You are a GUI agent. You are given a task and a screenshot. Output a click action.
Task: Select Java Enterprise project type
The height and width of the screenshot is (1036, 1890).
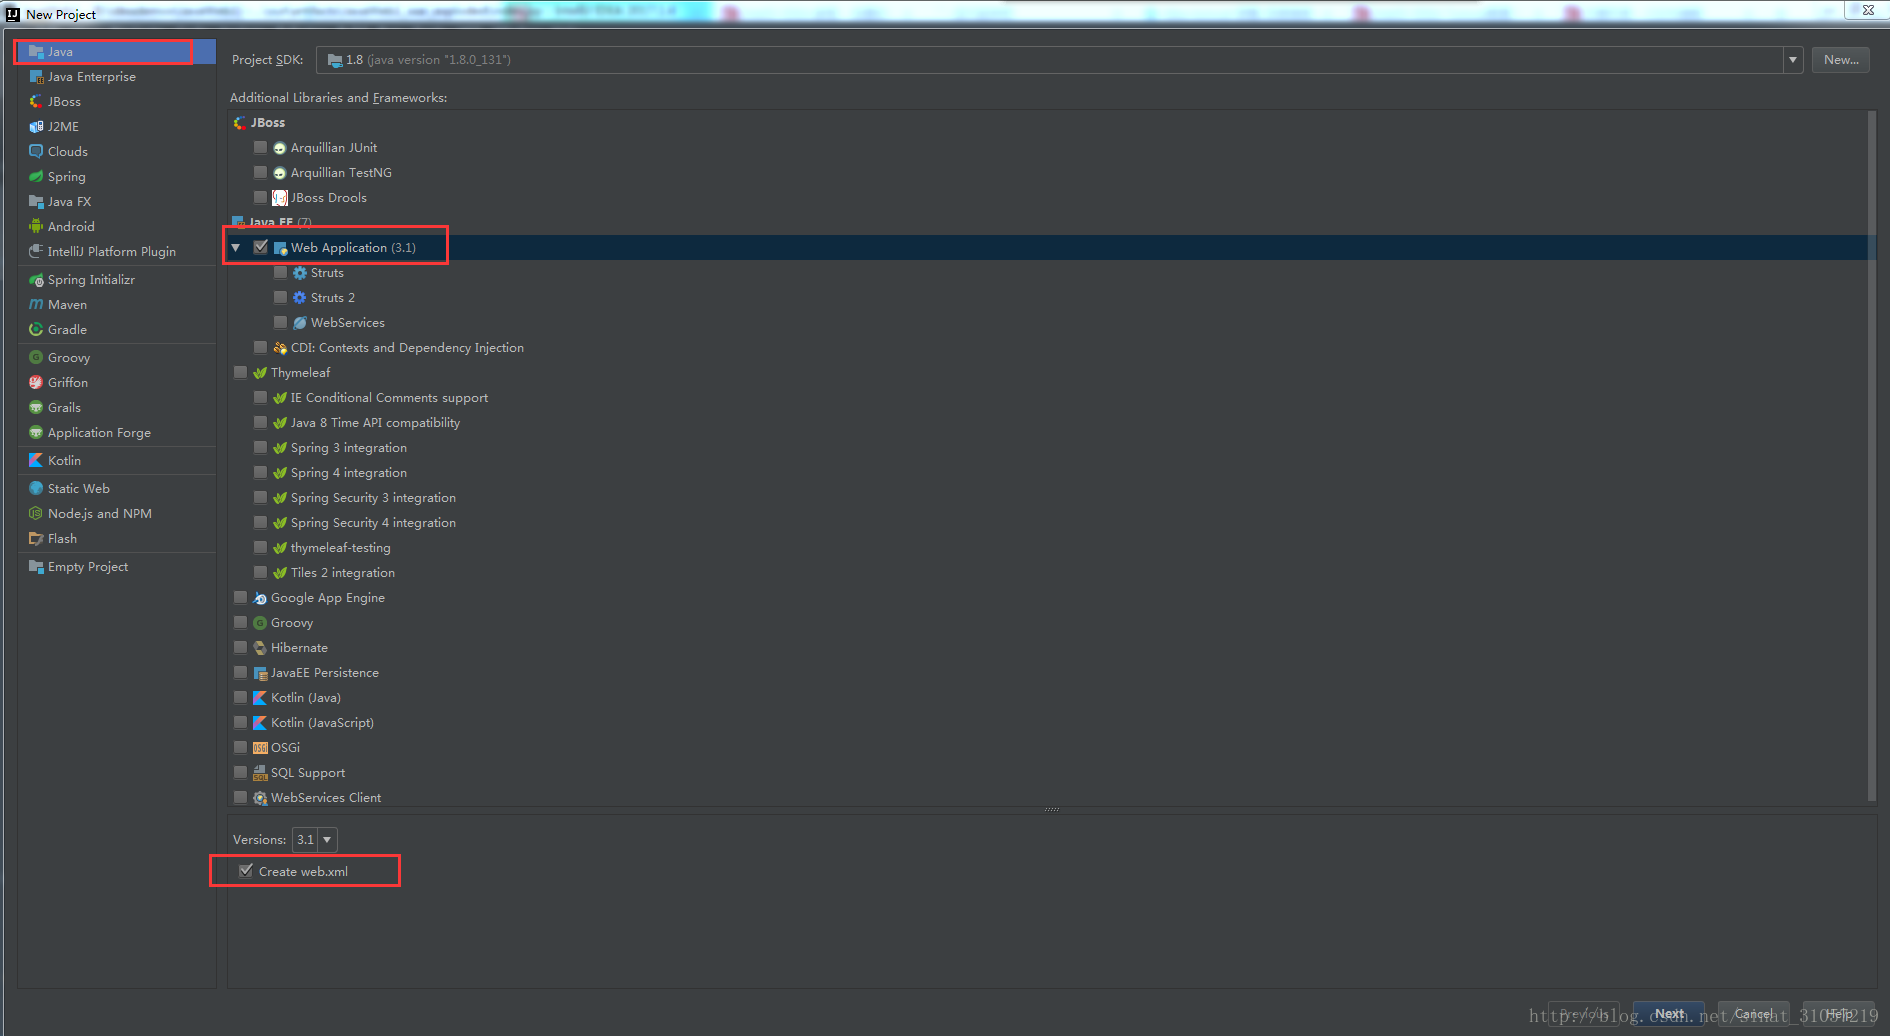pyautogui.click(x=116, y=76)
